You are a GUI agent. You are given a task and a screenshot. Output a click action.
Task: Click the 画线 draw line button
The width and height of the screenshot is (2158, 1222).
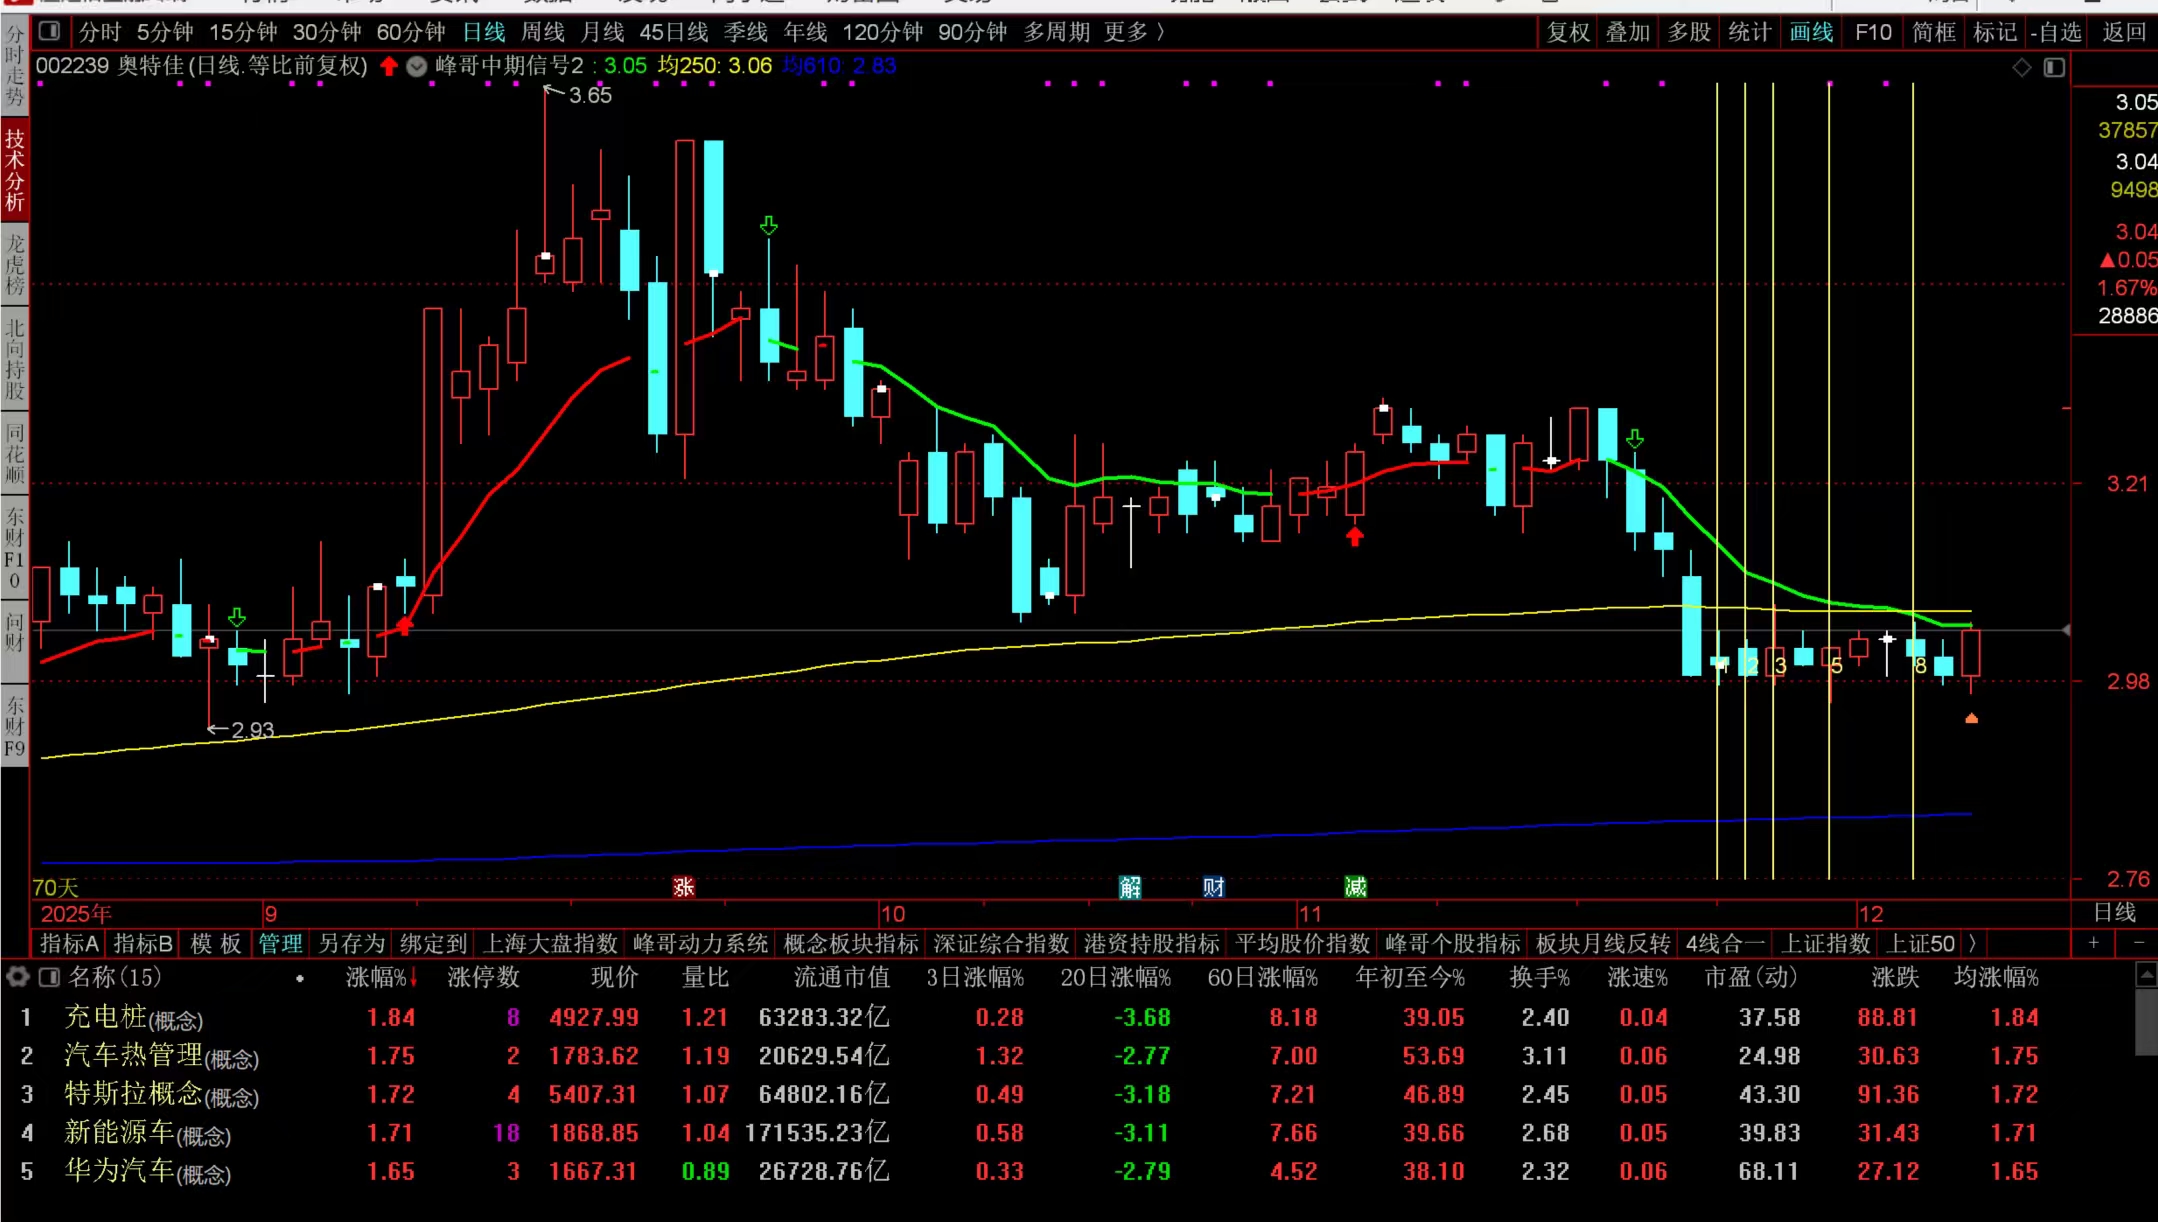click(x=1811, y=32)
